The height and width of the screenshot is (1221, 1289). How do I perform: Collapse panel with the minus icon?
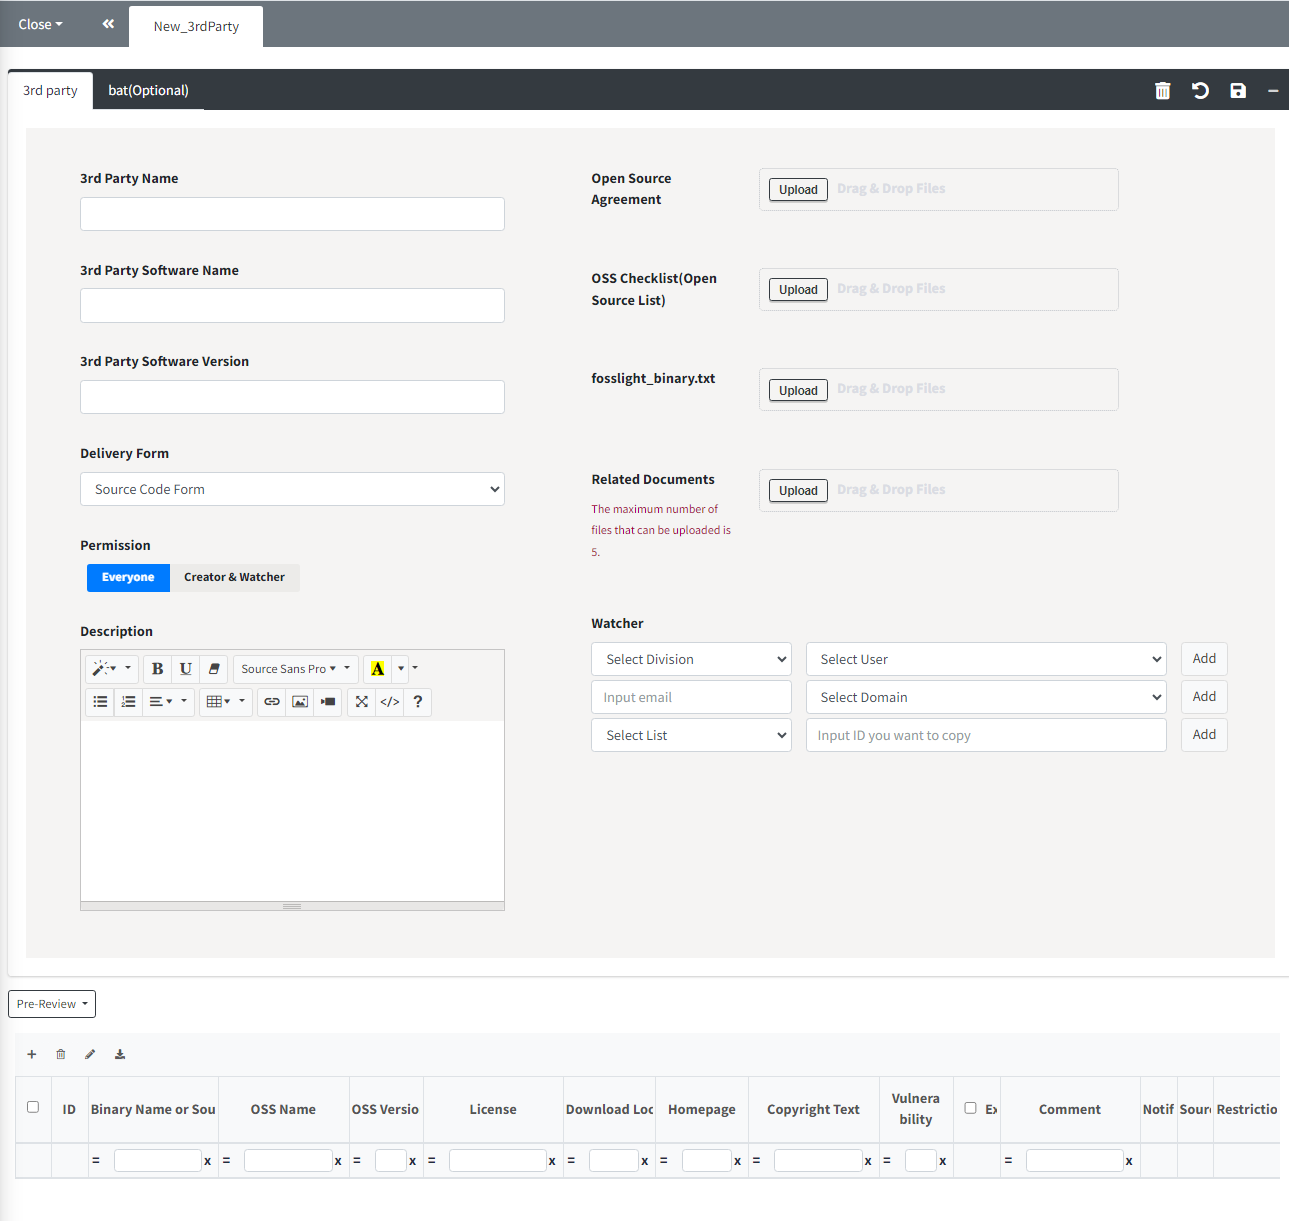[x=1273, y=91]
